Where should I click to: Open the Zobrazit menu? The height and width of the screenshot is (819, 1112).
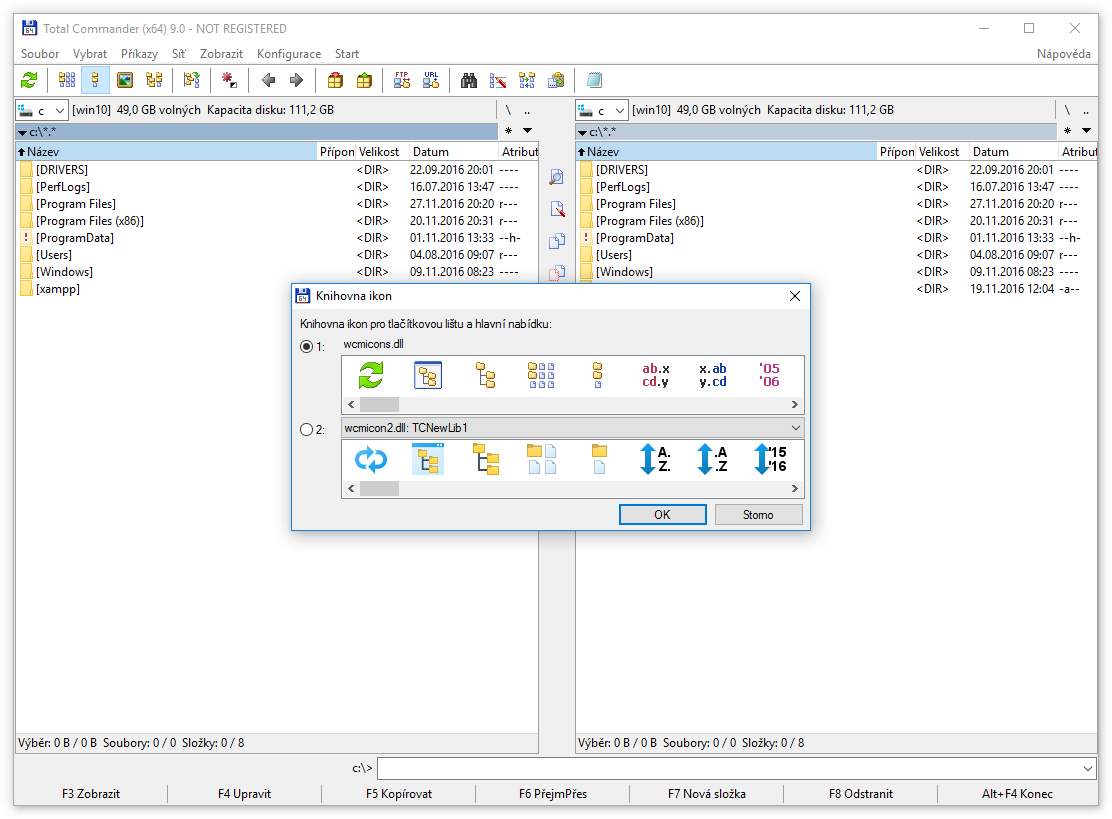(221, 54)
